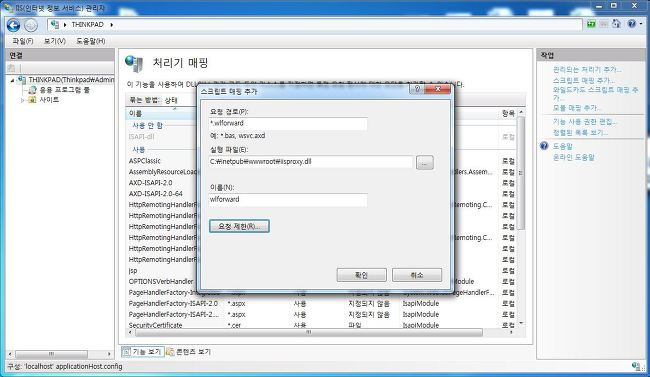Click the THINKPAD server node icon in tree
Screen dimensions: 650x377
(22, 80)
